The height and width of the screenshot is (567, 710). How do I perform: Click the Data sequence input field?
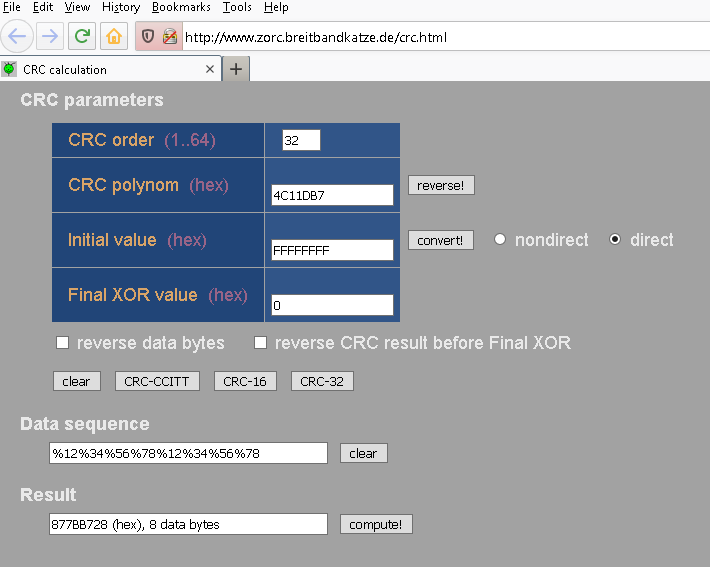tap(188, 453)
